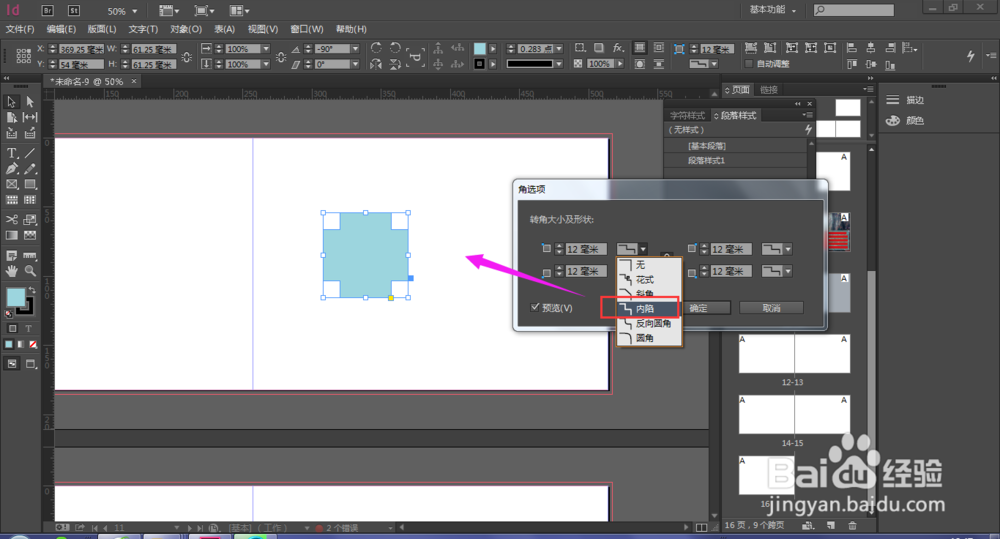Image resolution: width=1000 pixels, height=539 pixels.
Task: Select the Hand tool
Action: (11, 271)
